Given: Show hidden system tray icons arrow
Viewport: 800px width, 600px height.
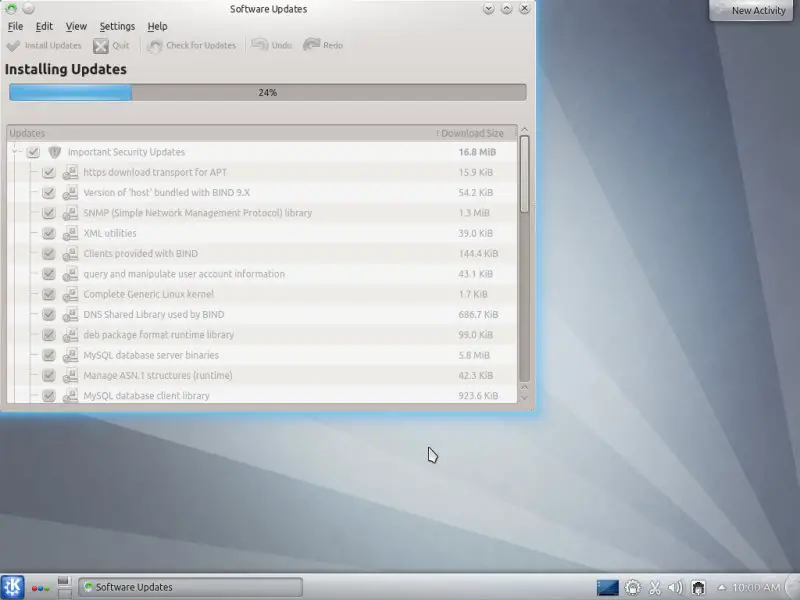Looking at the screenshot, I should [x=721, y=587].
